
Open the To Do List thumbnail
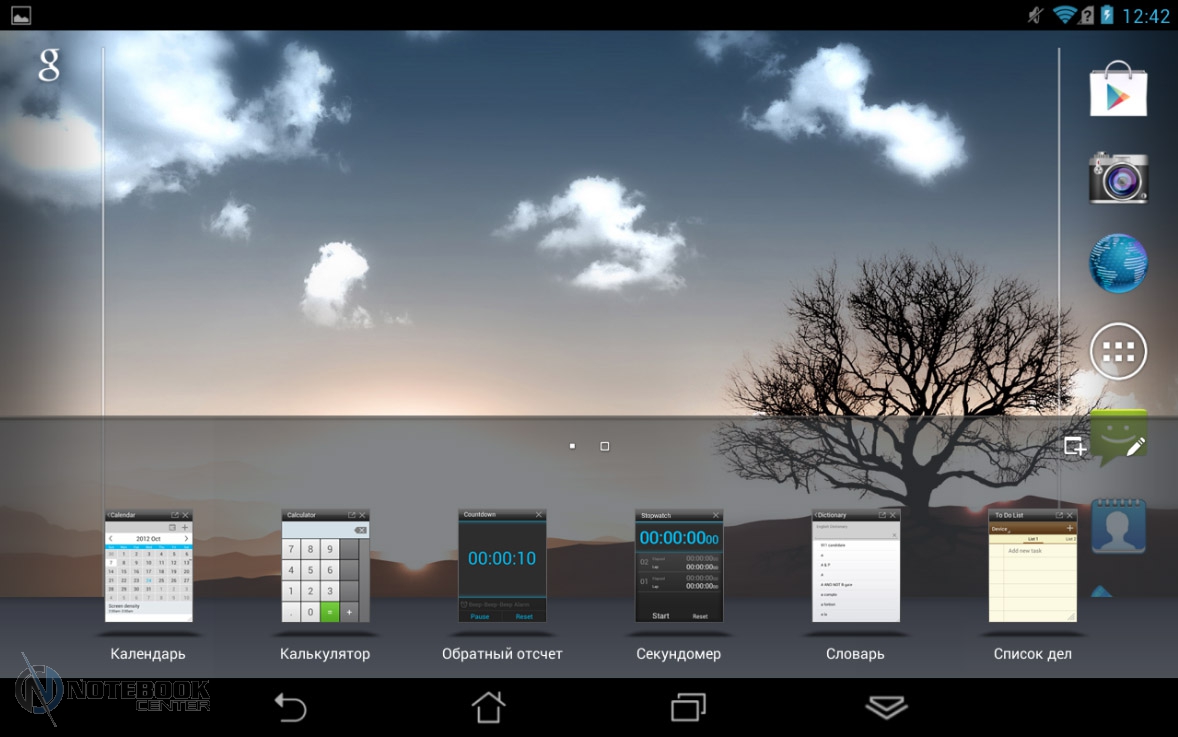click(1032, 566)
